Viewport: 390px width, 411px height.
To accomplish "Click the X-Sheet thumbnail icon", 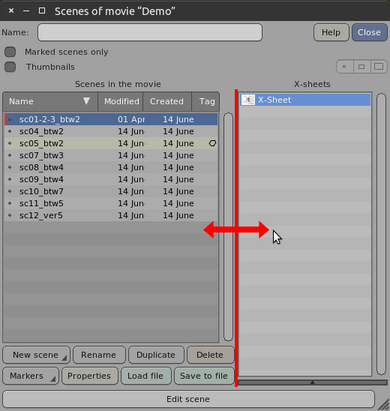I will click(248, 100).
